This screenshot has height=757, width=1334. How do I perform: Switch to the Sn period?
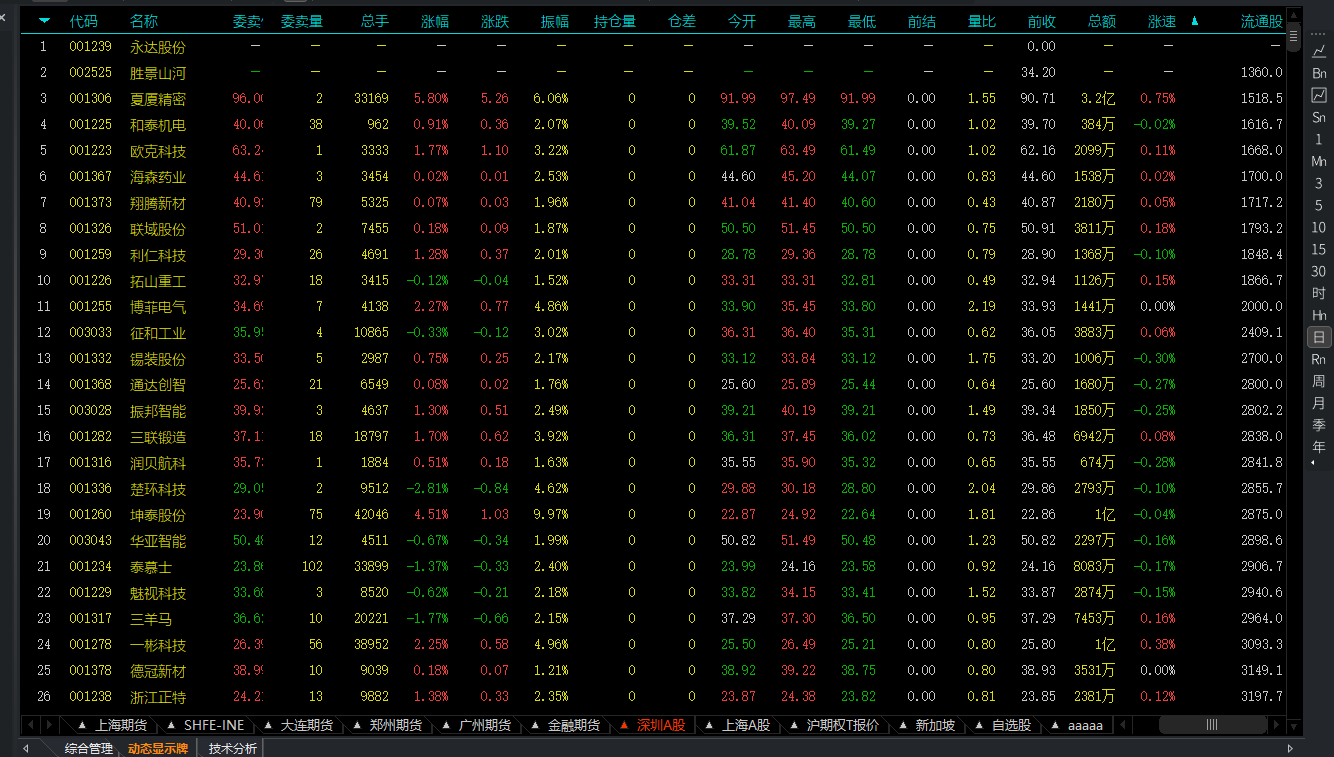(1319, 117)
